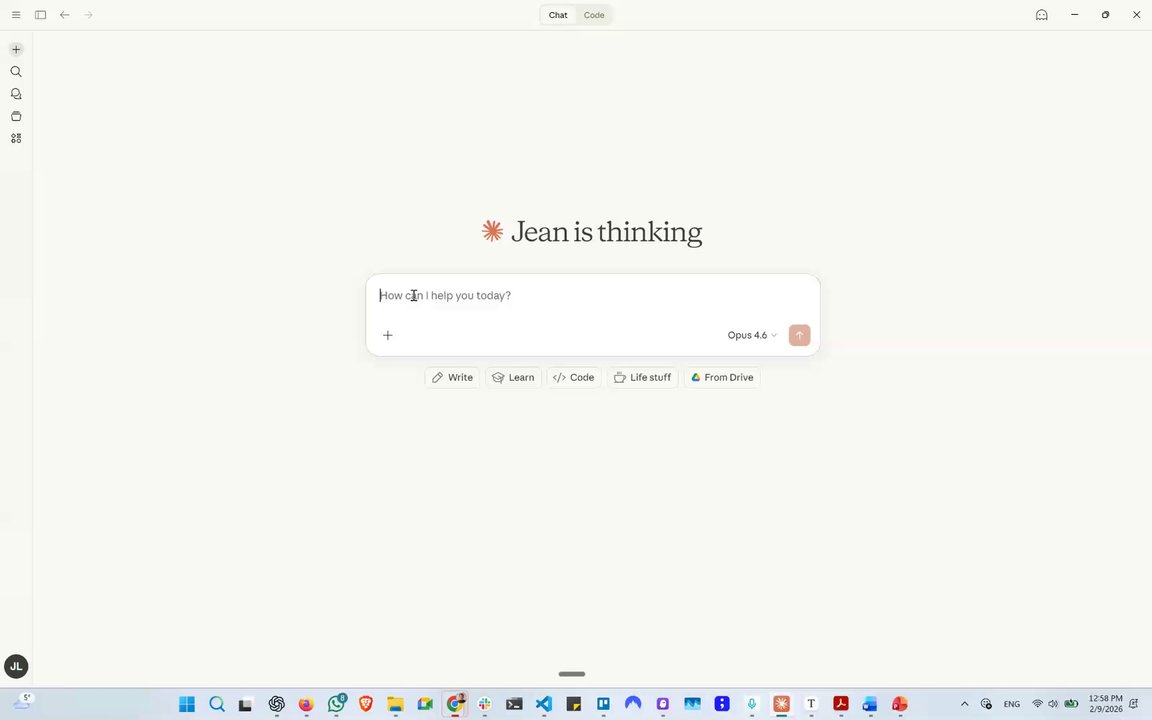The width and height of the screenshot is (1152, 720).
Task: Select the From Drive chip
Action: 721,378
